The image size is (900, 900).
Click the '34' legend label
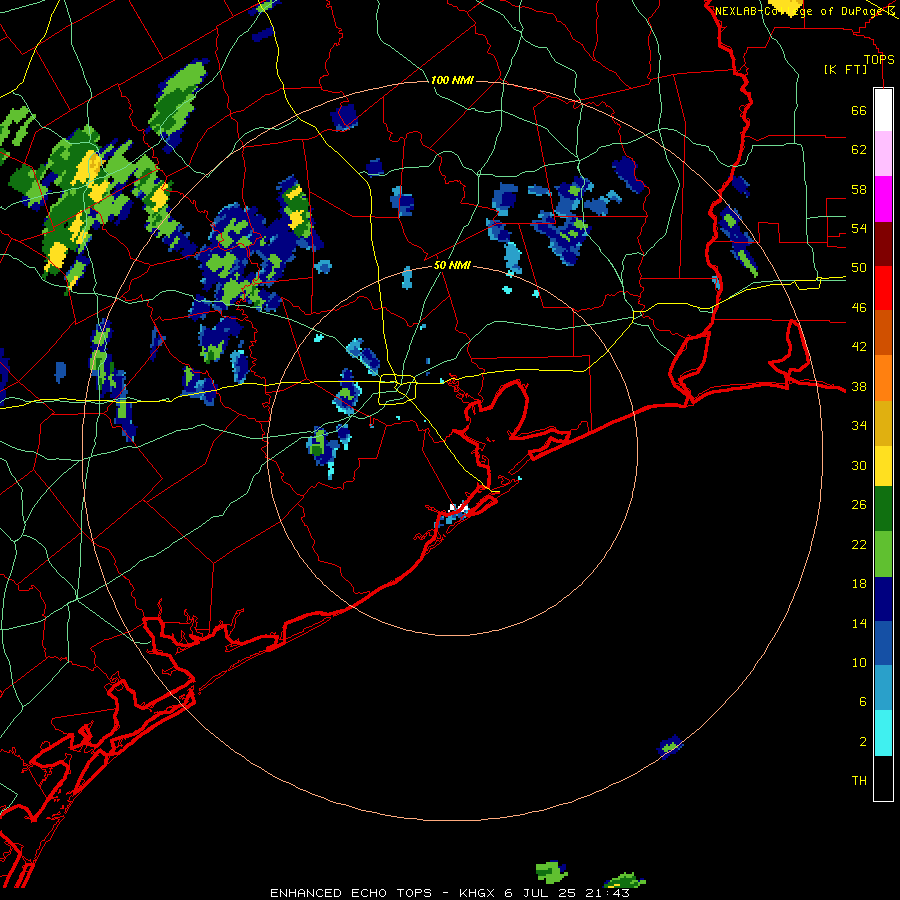click(x=859, y=425)
